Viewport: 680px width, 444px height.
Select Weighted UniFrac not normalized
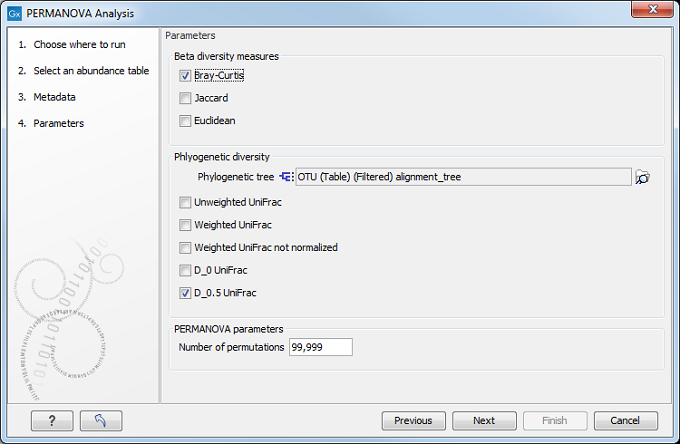click(x=185, y=248)
